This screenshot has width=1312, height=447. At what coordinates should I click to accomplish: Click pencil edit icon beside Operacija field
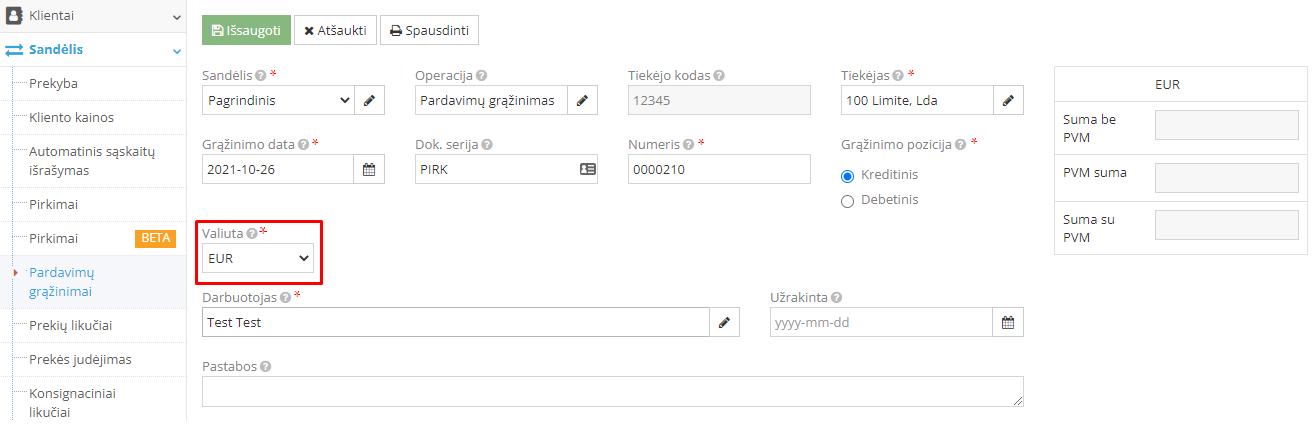pos(582,100)
